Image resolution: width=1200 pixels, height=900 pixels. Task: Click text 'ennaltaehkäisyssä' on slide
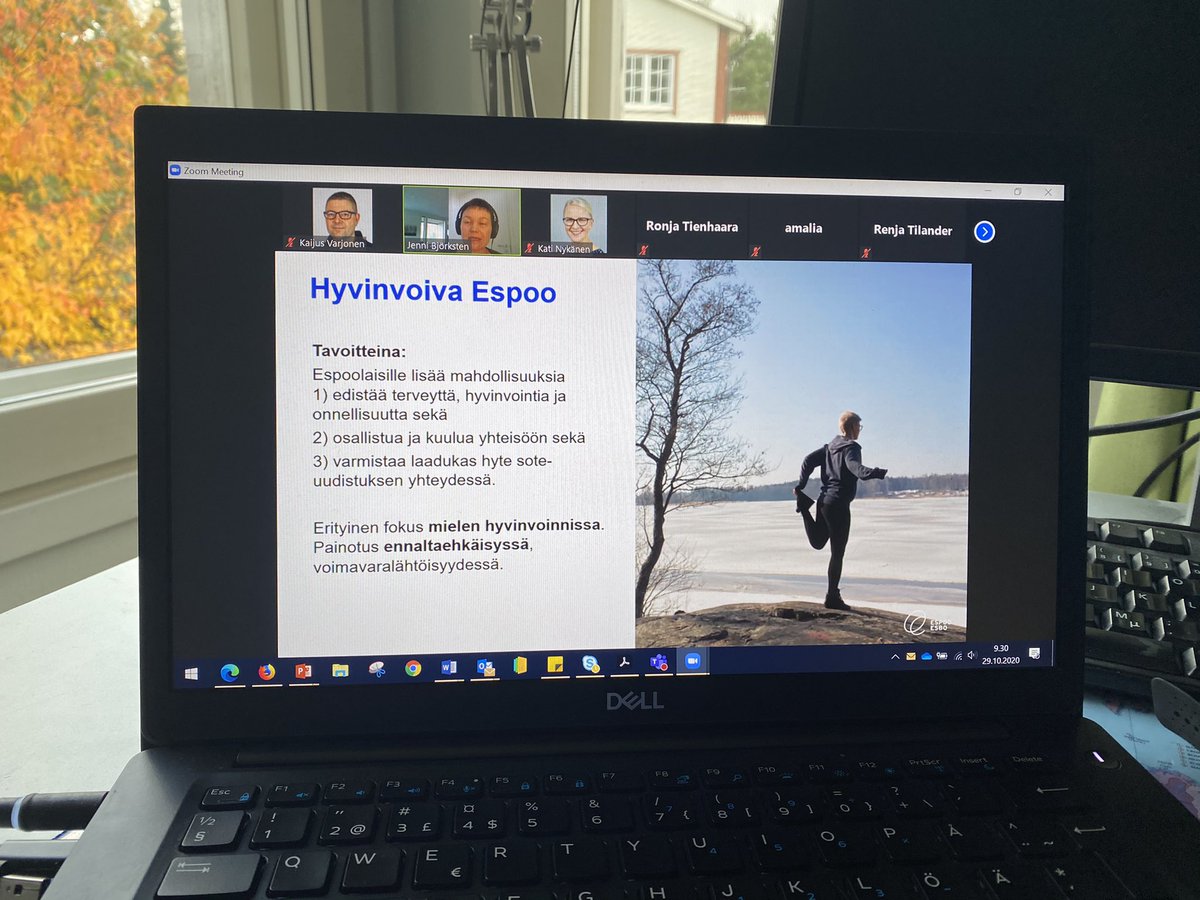point(457,546)
